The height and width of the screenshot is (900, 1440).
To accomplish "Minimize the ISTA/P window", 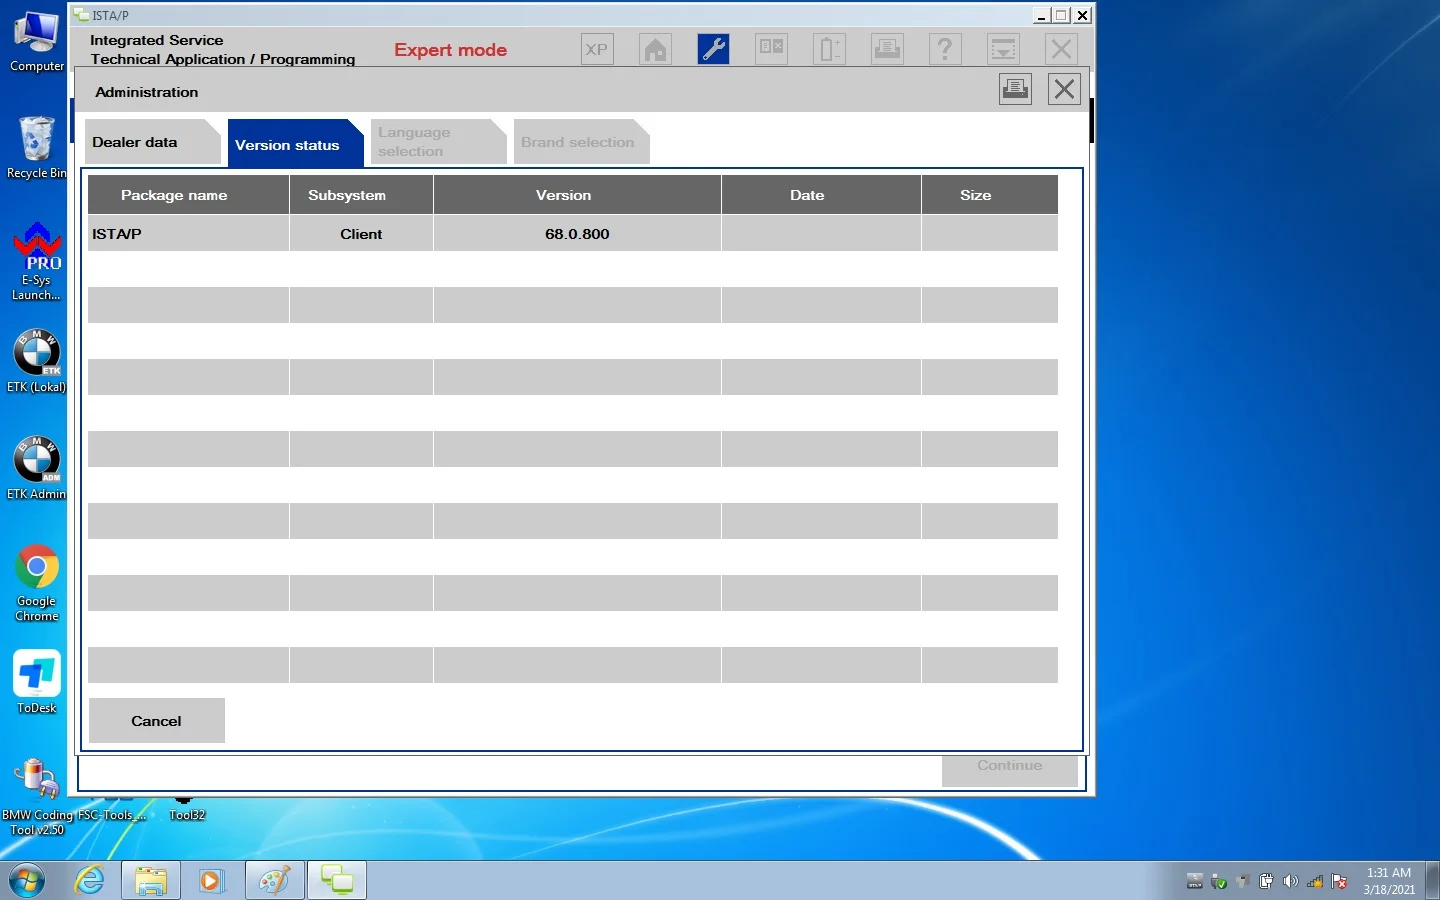I will pos(1042,15).
